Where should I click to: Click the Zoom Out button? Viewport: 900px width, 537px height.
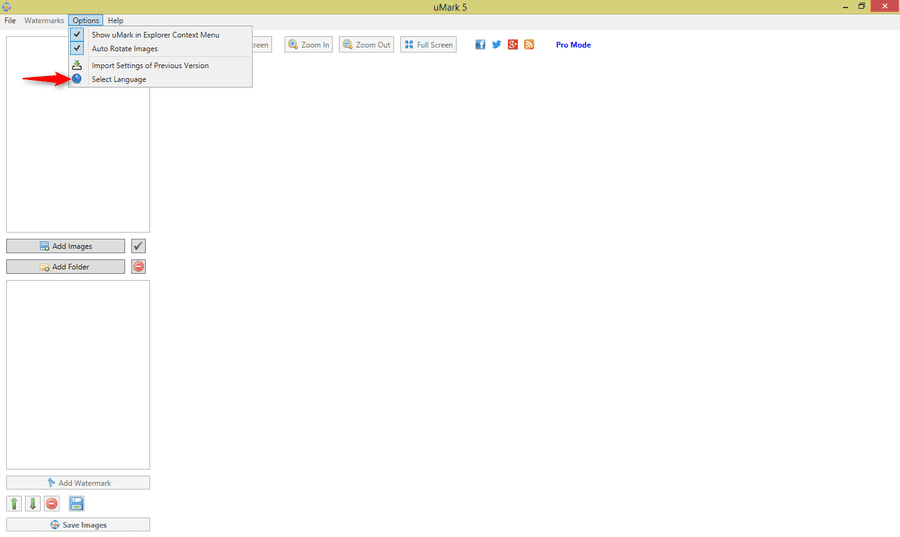click(x=366, y=45)
